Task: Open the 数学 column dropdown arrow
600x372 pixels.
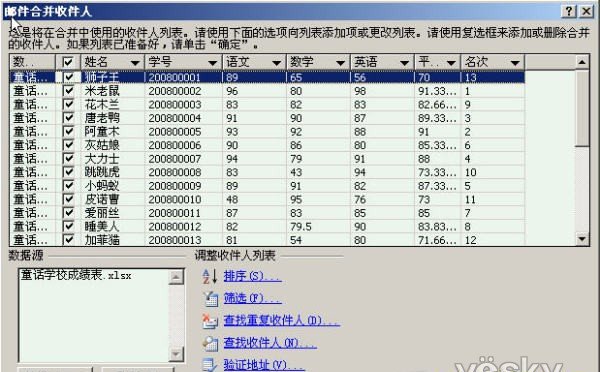Action: coord(341,63)
